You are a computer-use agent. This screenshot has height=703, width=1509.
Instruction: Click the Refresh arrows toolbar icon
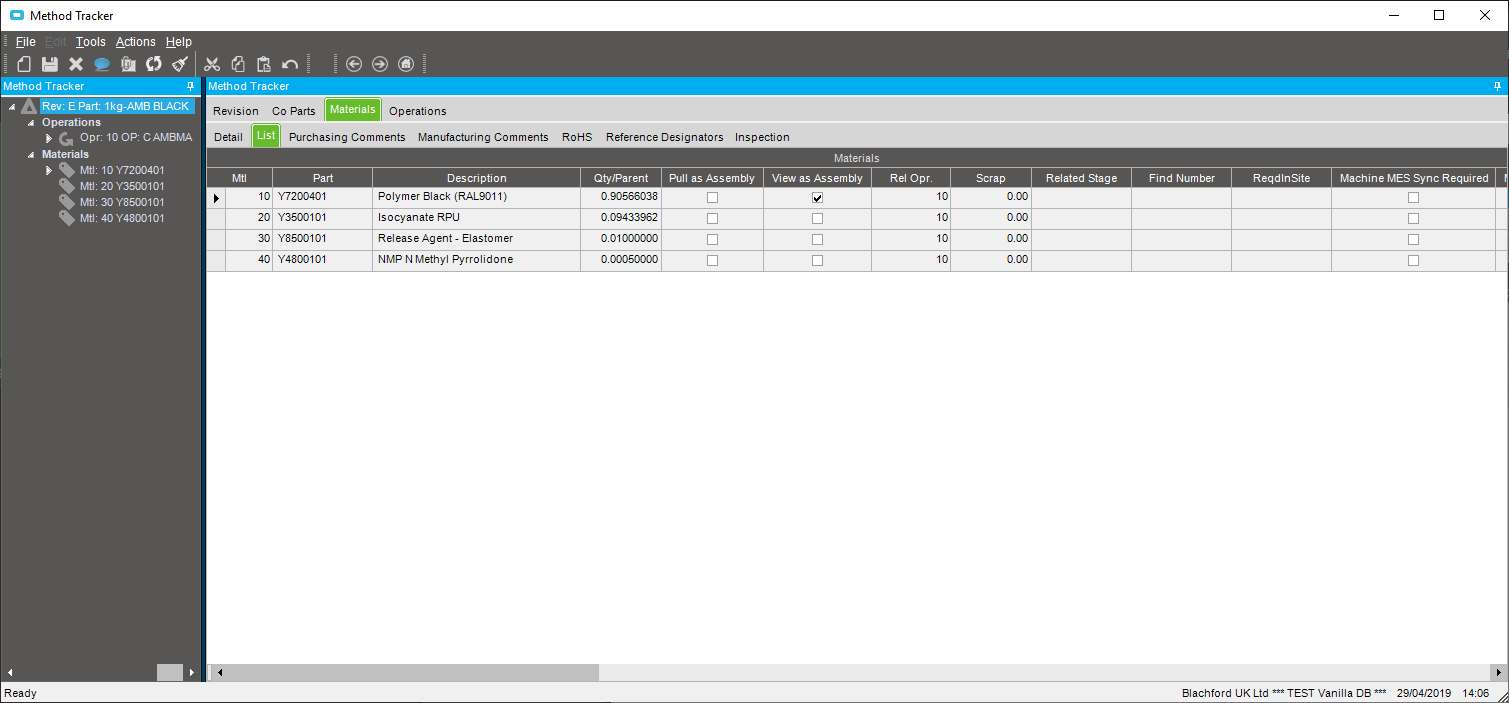click(154, 64)
